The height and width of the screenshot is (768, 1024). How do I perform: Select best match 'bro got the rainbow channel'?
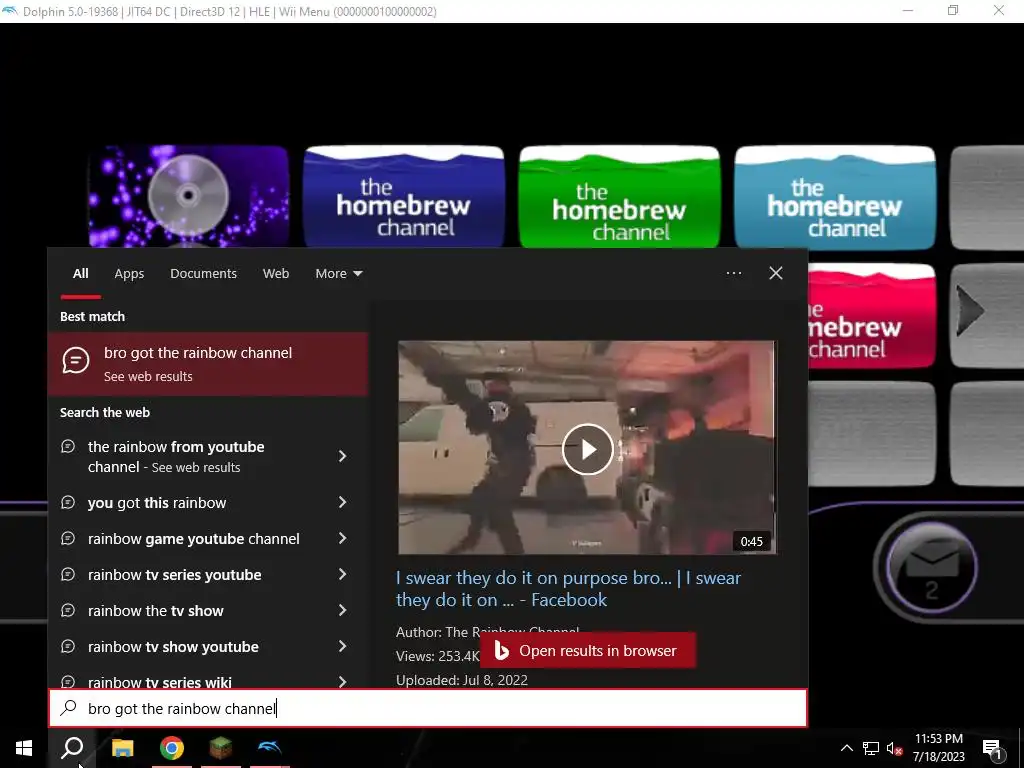tap(208, 364)
